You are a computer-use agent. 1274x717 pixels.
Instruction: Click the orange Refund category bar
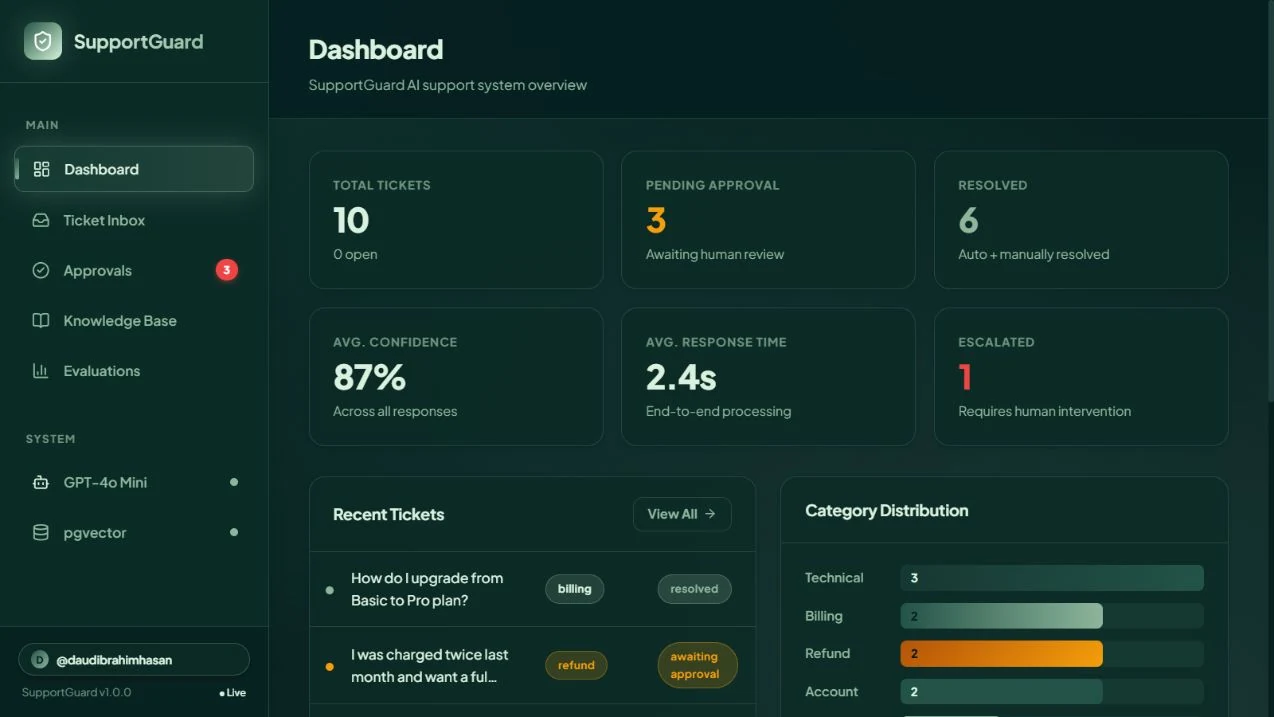pyautogui.click(x=1001, y=654)
